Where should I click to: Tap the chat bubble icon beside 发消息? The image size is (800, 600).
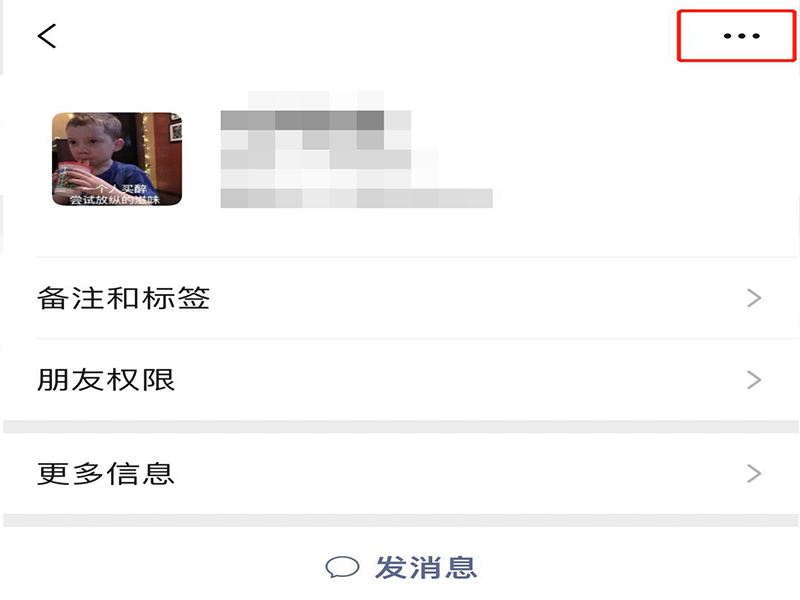tap(342, 567)
